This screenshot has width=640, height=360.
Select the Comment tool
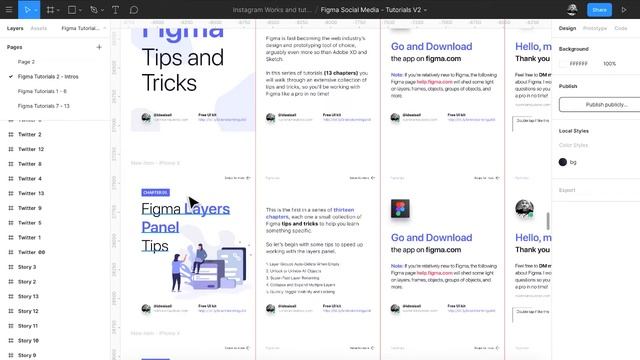pos(134,9)
